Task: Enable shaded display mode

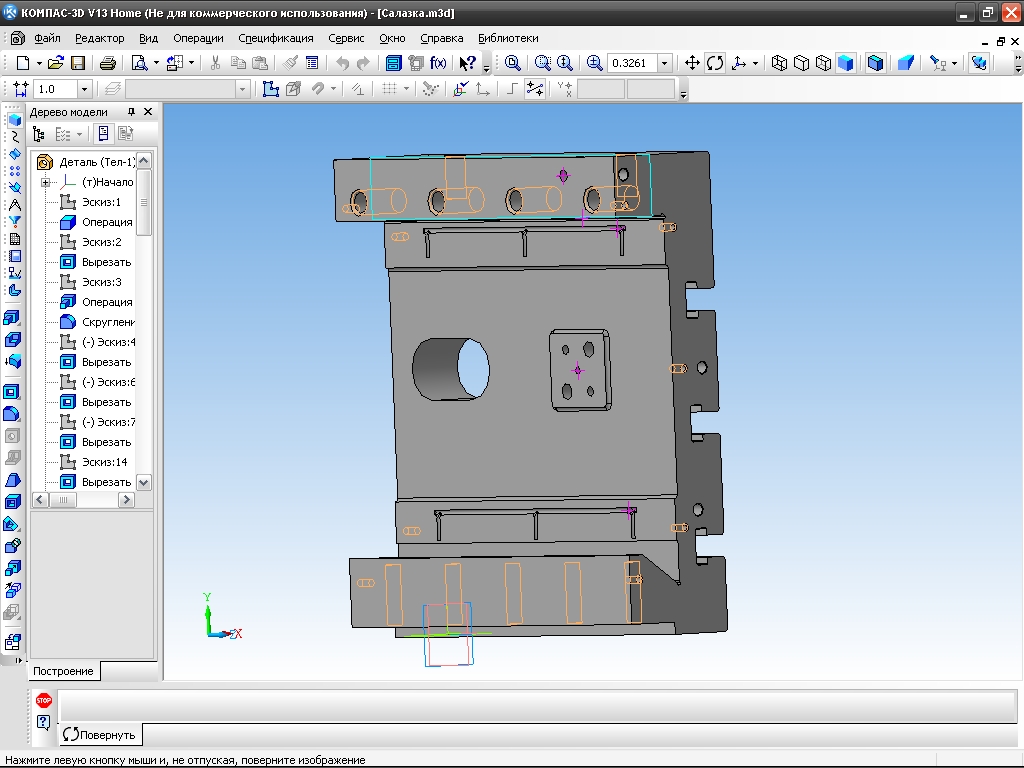Action: 846,63
